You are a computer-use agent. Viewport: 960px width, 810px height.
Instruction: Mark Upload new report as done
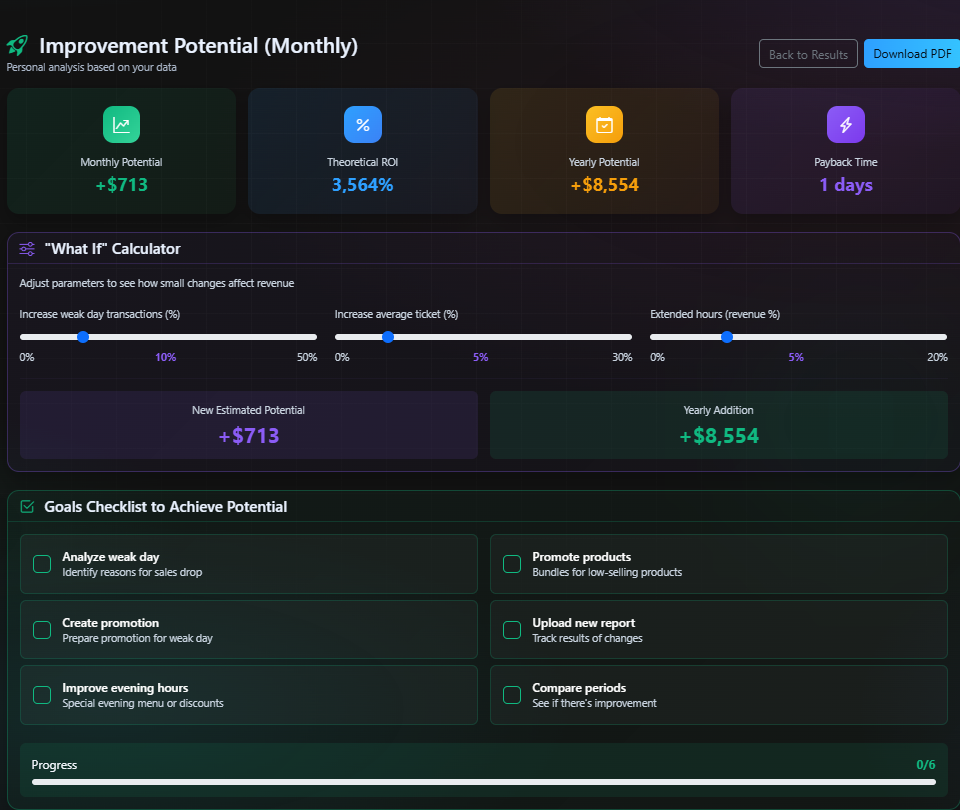(x=511, y=630)
